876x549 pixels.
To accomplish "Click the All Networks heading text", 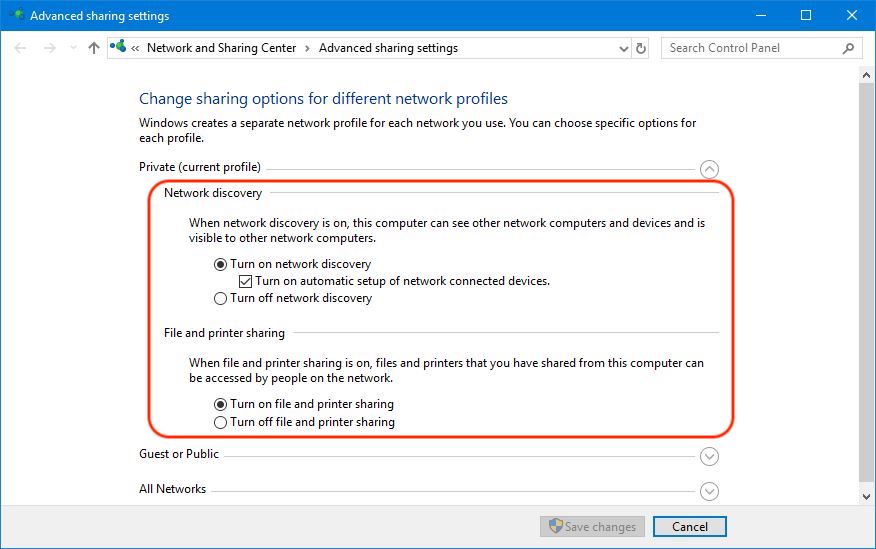I will coord(173,489).
